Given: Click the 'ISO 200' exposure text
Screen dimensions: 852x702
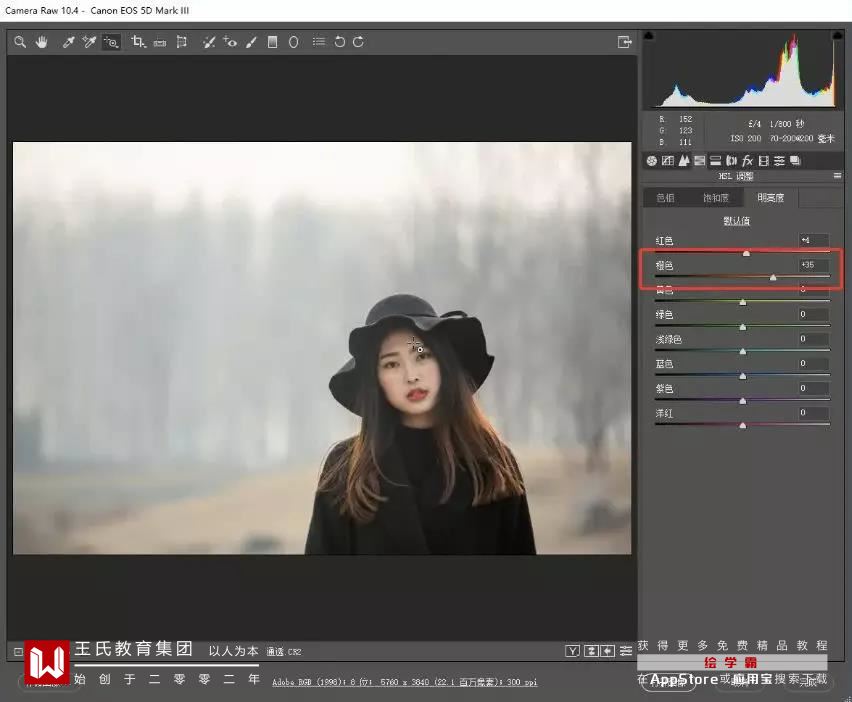Looking at the screenshot, I should click(x=746, y=139).
